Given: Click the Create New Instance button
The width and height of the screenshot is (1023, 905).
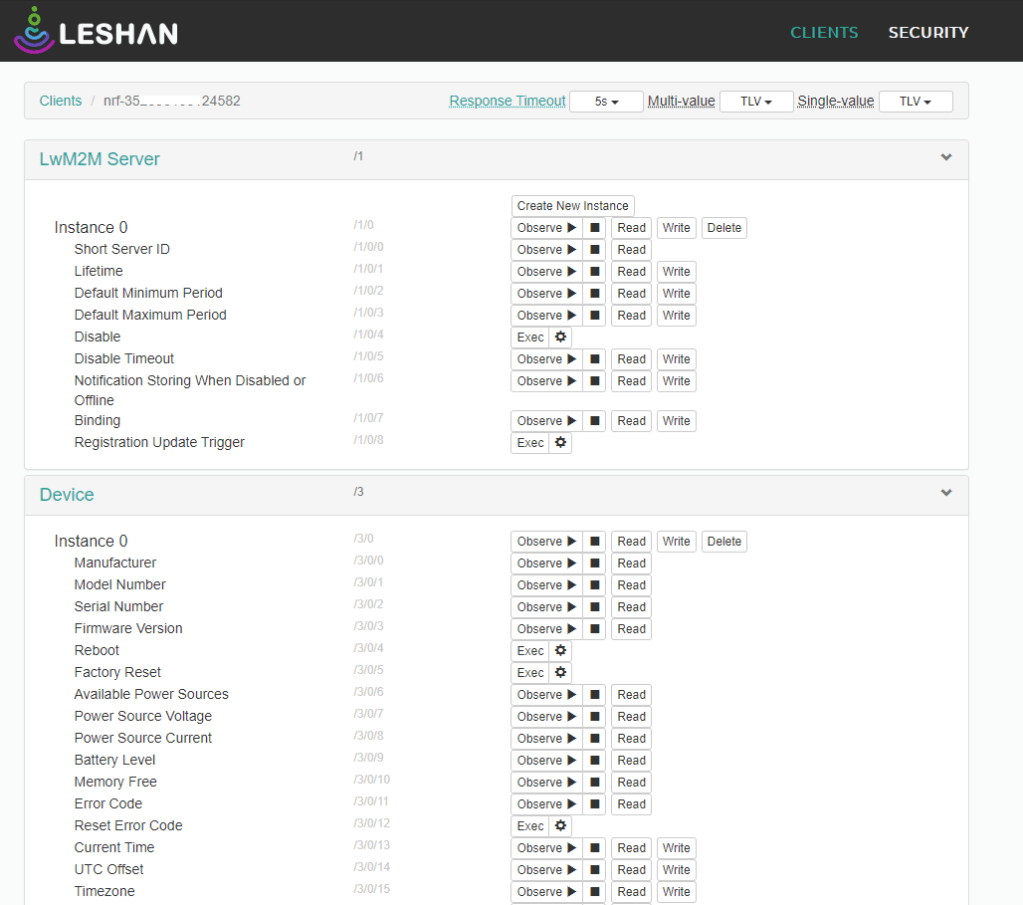Looking at the screenshot, I should click(573, 206).
